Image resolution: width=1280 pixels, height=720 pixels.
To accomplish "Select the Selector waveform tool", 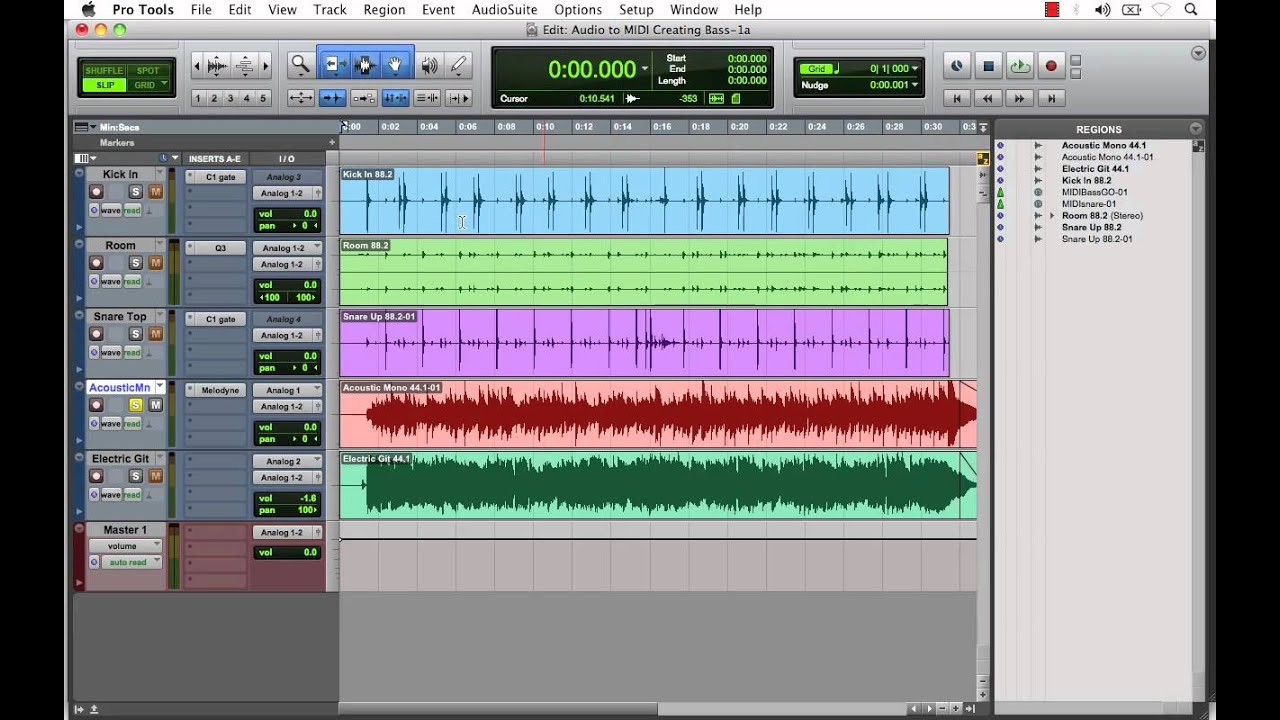I will tap(364, 66).
